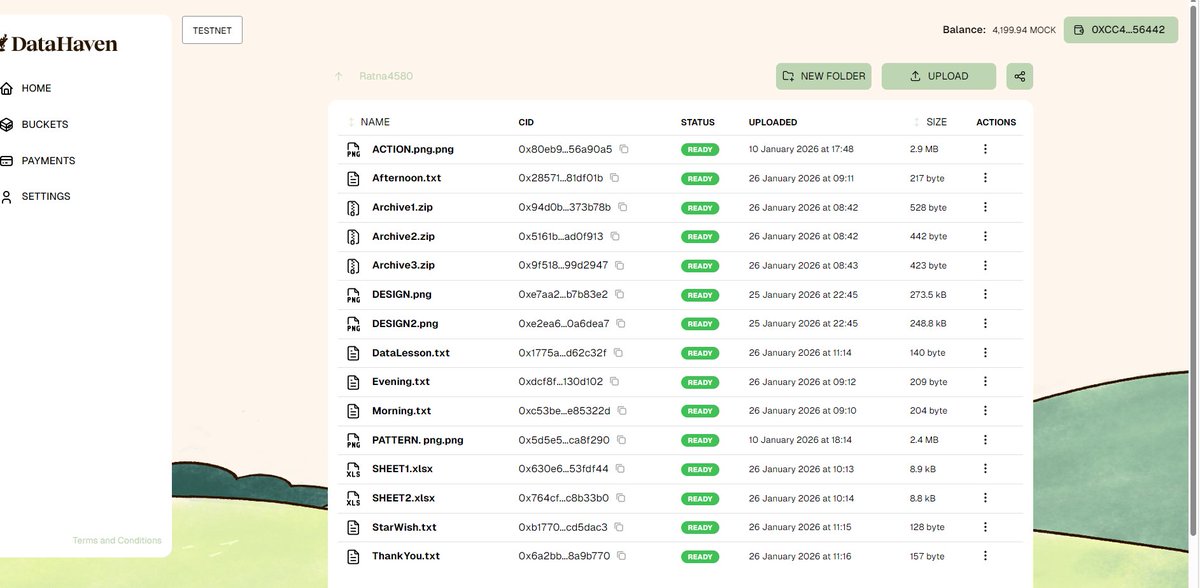Click the READY status of SHEET2.xlsx
Image resolution: width=1200 pixels, height=588 pixels.
coord(700,499)
